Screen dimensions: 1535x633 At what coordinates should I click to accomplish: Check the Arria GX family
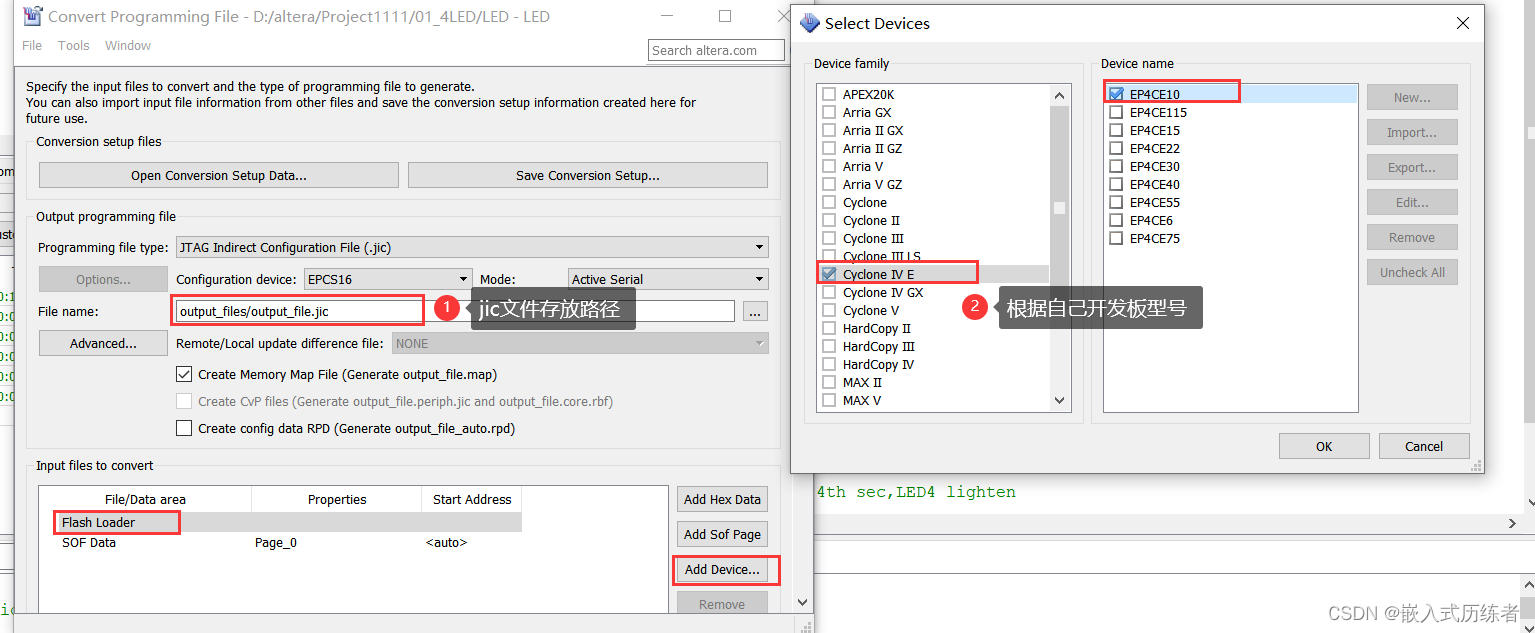828,112
